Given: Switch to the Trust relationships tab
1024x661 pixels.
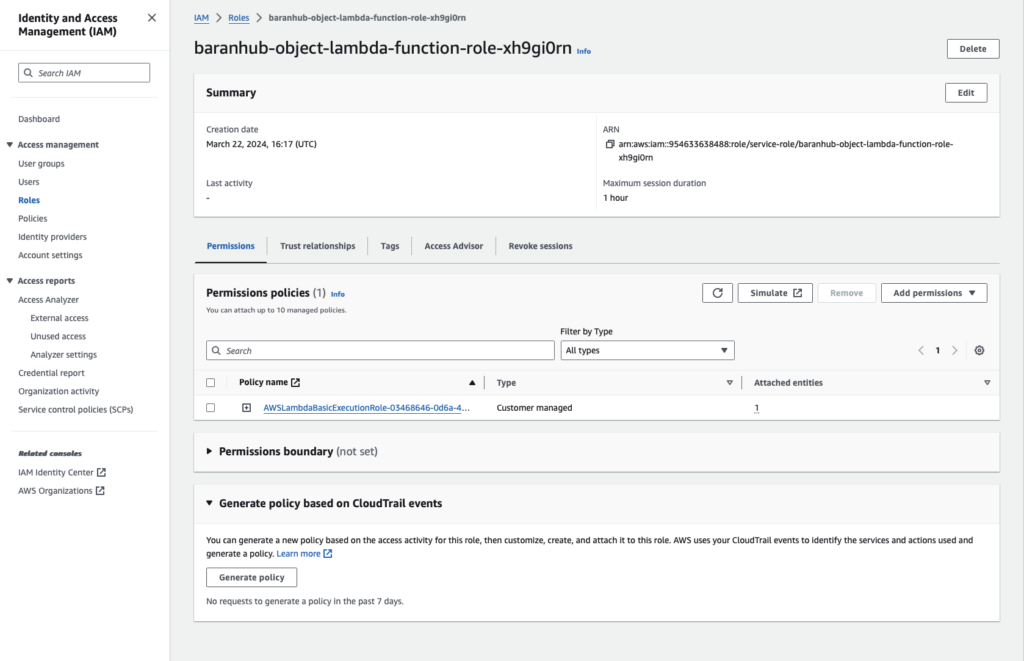Looking at the screenshot, I should point(317,246).
